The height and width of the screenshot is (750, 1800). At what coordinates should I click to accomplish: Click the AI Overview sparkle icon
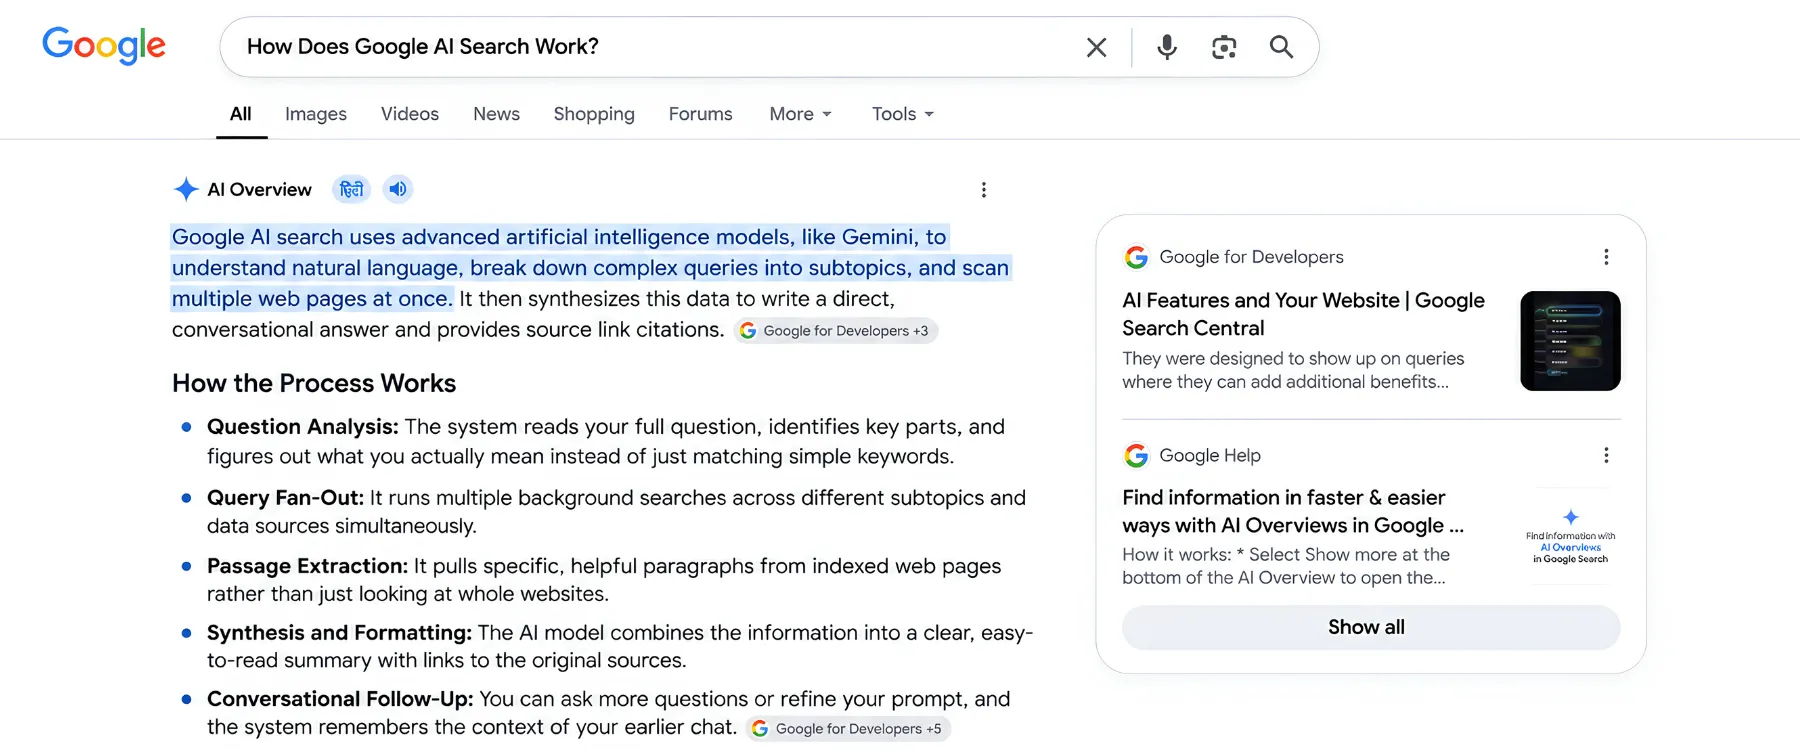click(186, 189)
